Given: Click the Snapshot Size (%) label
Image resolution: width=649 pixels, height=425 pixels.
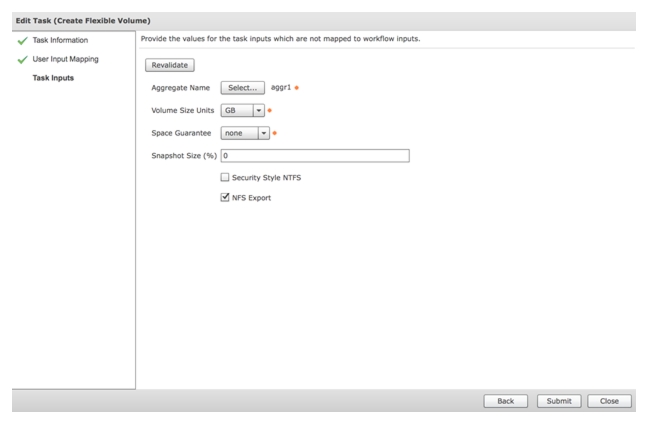Looking at the screenshot, I should pos(184,156).
